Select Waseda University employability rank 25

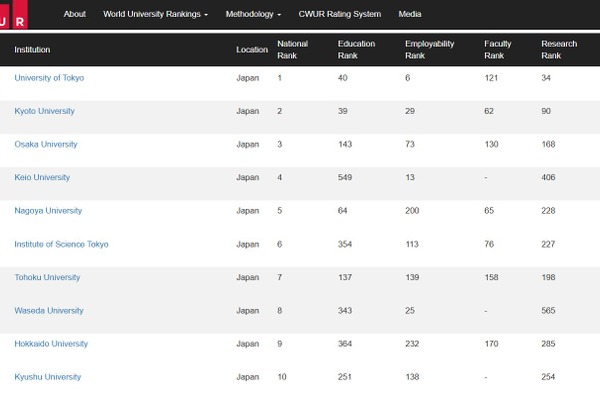(x=410, y=310)
